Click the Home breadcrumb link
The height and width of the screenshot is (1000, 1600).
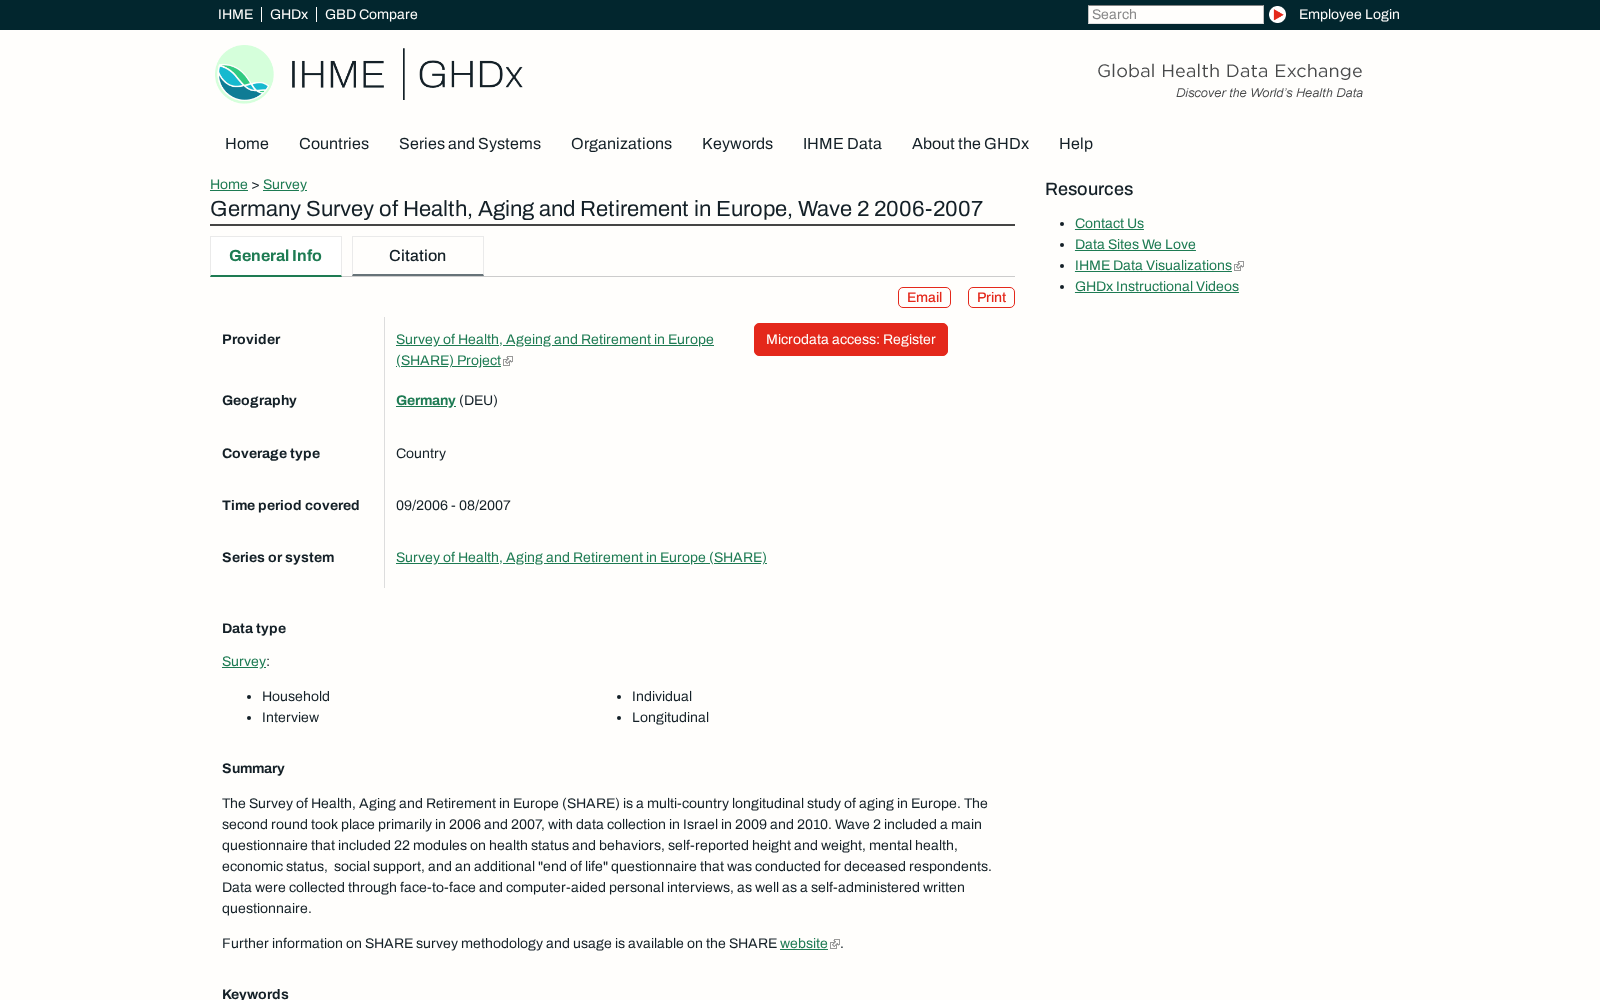229,184
